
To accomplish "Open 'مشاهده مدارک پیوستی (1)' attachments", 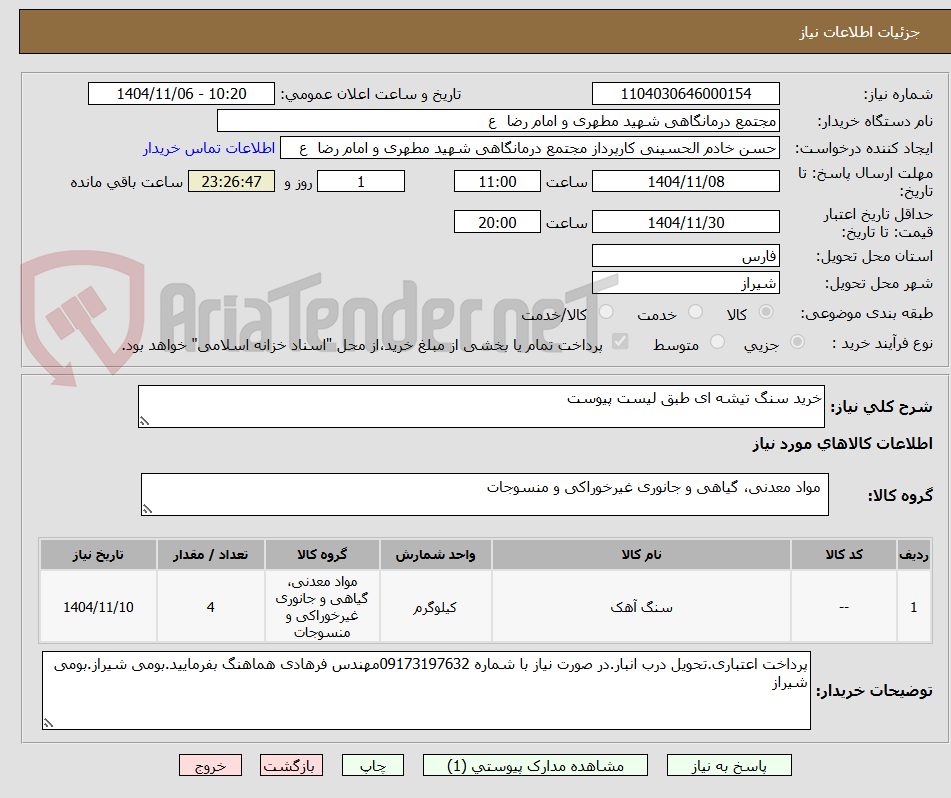I will tap(535, 765).
